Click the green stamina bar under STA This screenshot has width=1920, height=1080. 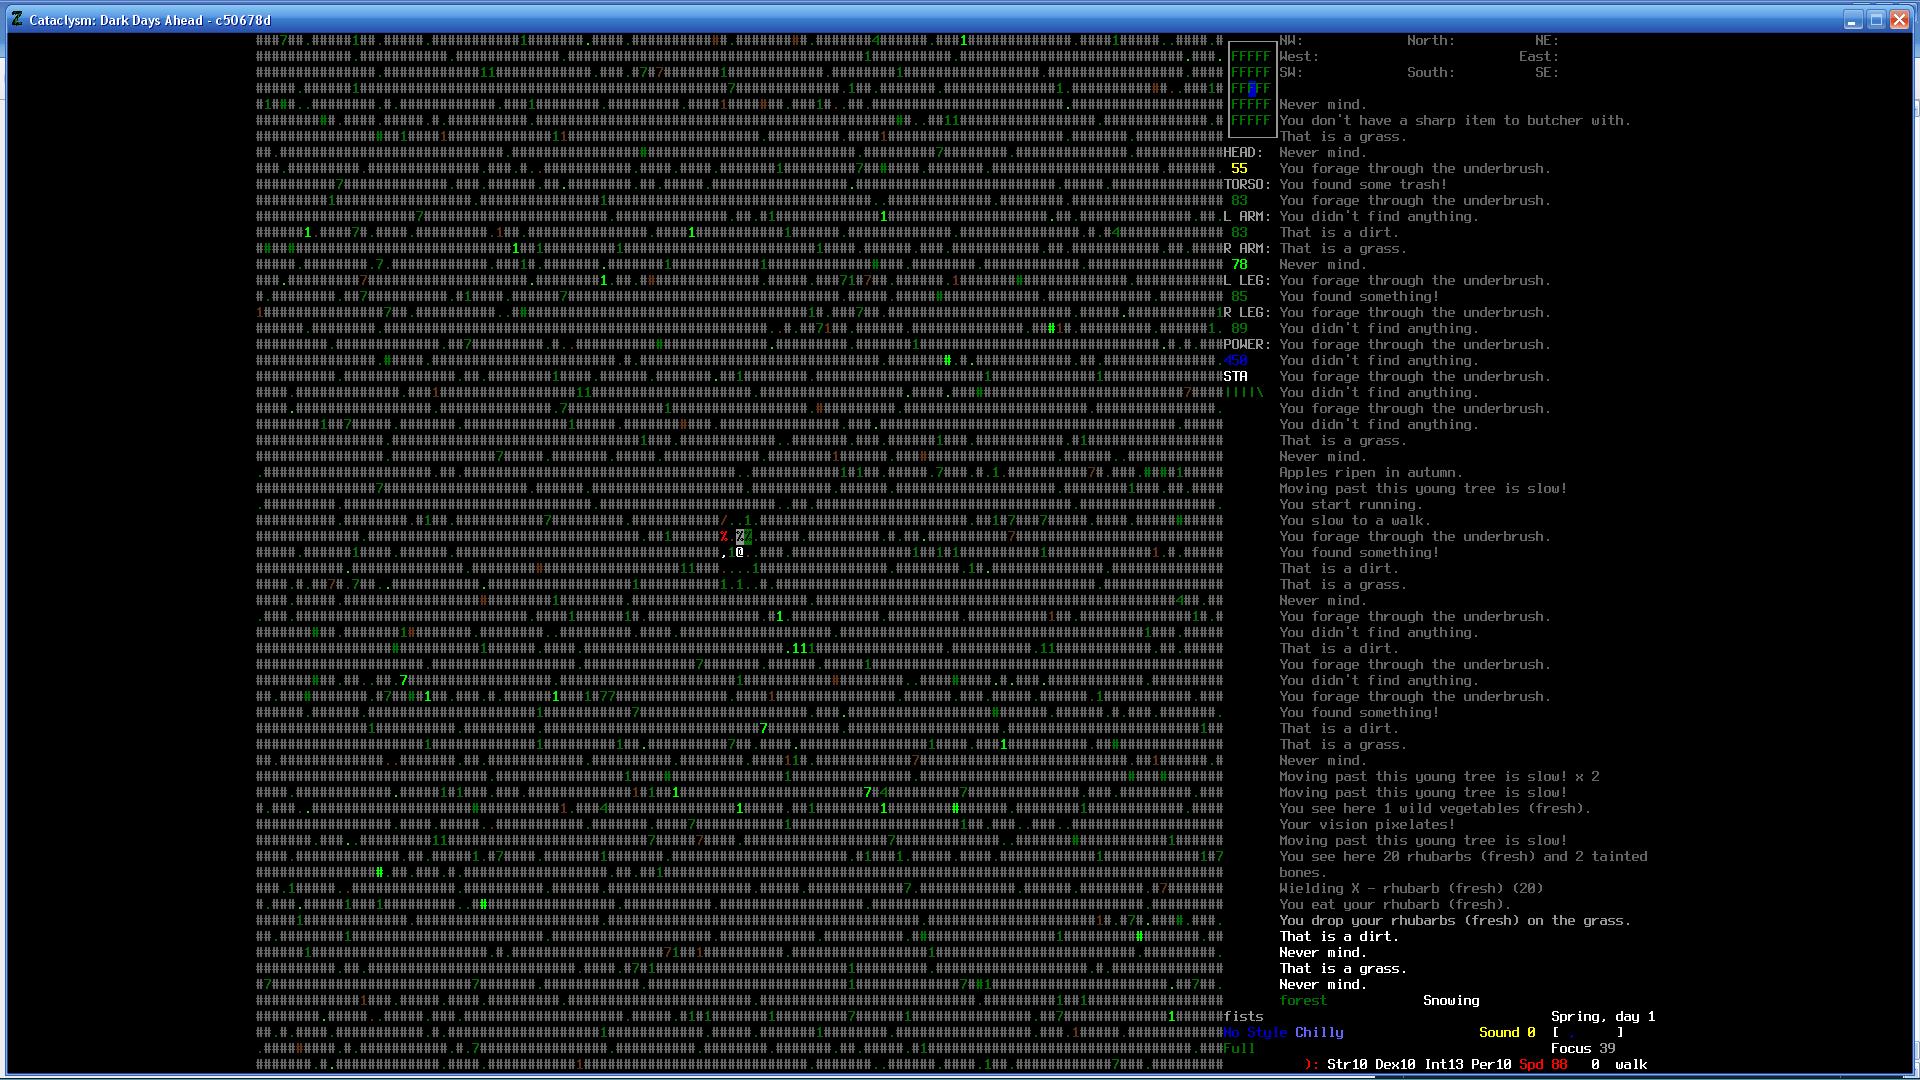click(1244, 393)
